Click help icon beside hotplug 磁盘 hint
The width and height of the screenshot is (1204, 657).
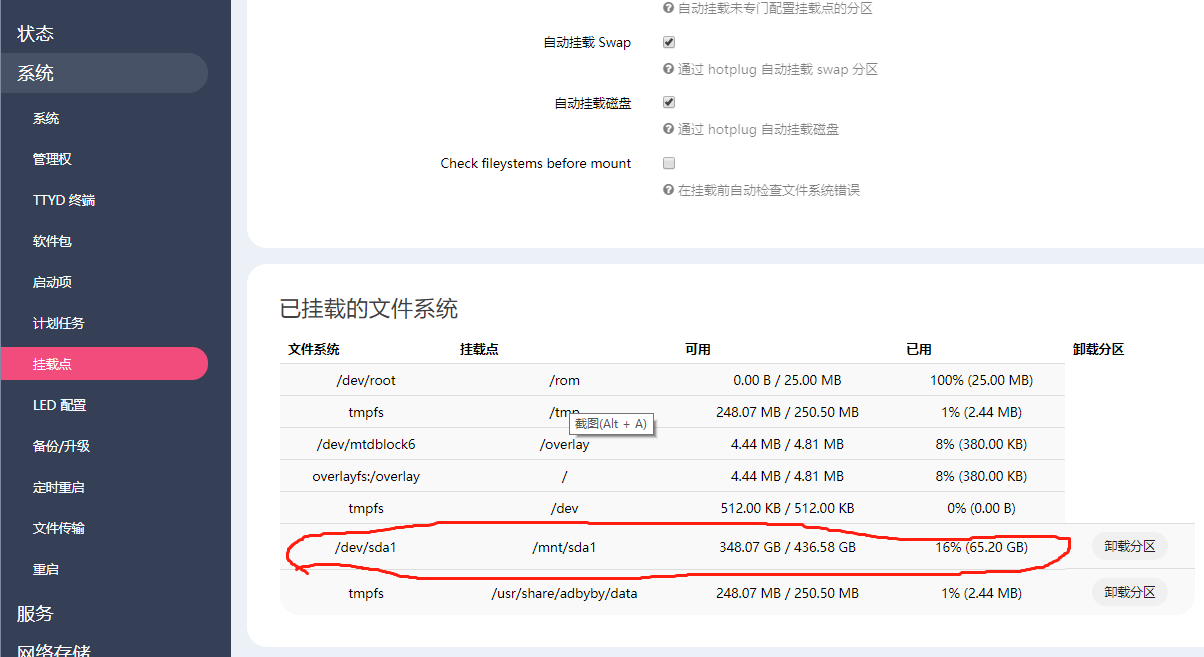[x=668, y=130]
